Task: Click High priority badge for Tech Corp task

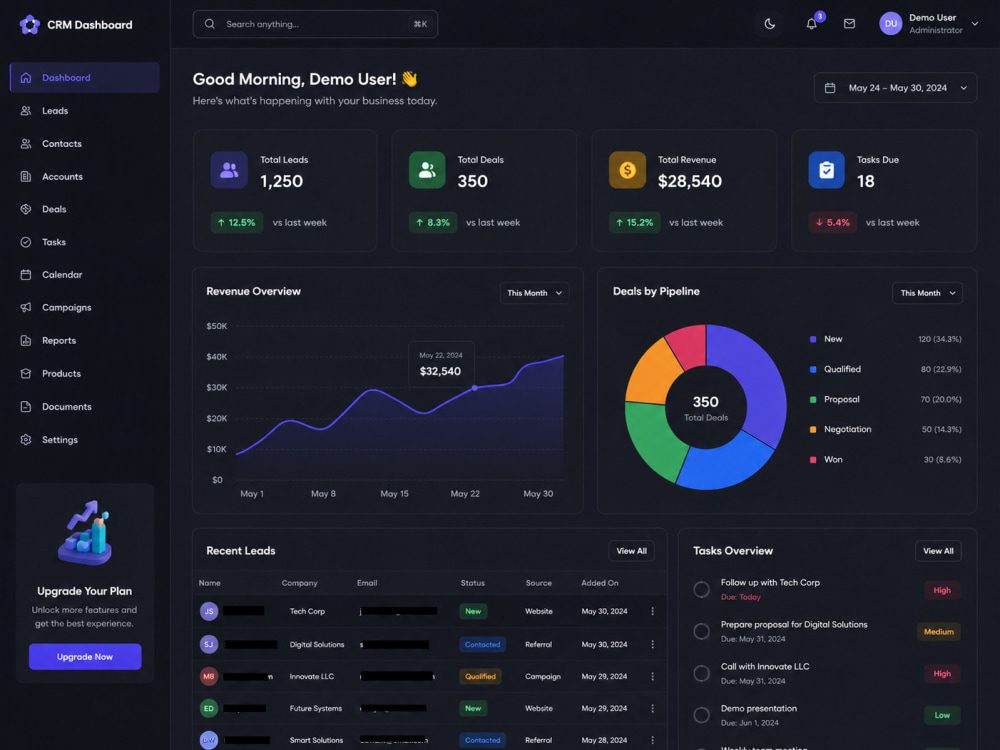Action: tap(942, 590)
